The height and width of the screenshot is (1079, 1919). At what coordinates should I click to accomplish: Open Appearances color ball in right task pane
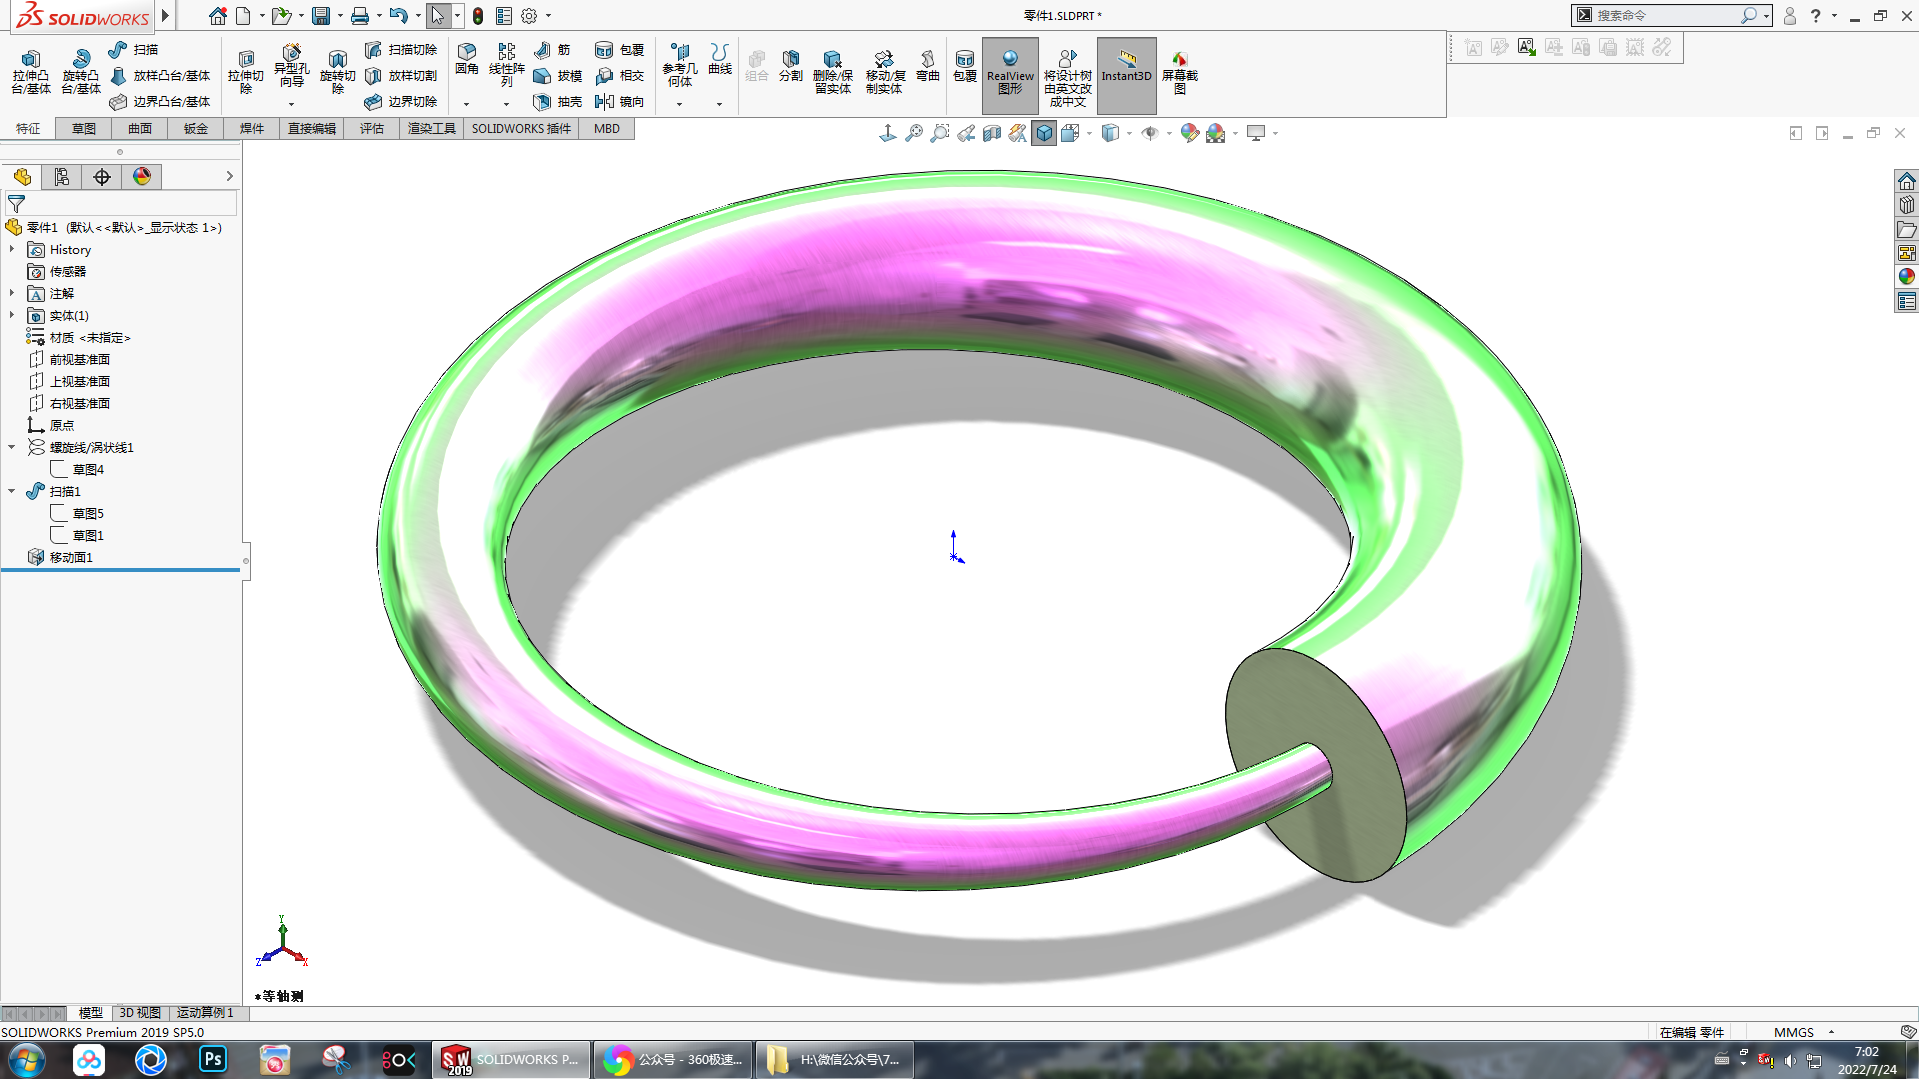(1906, 277)
